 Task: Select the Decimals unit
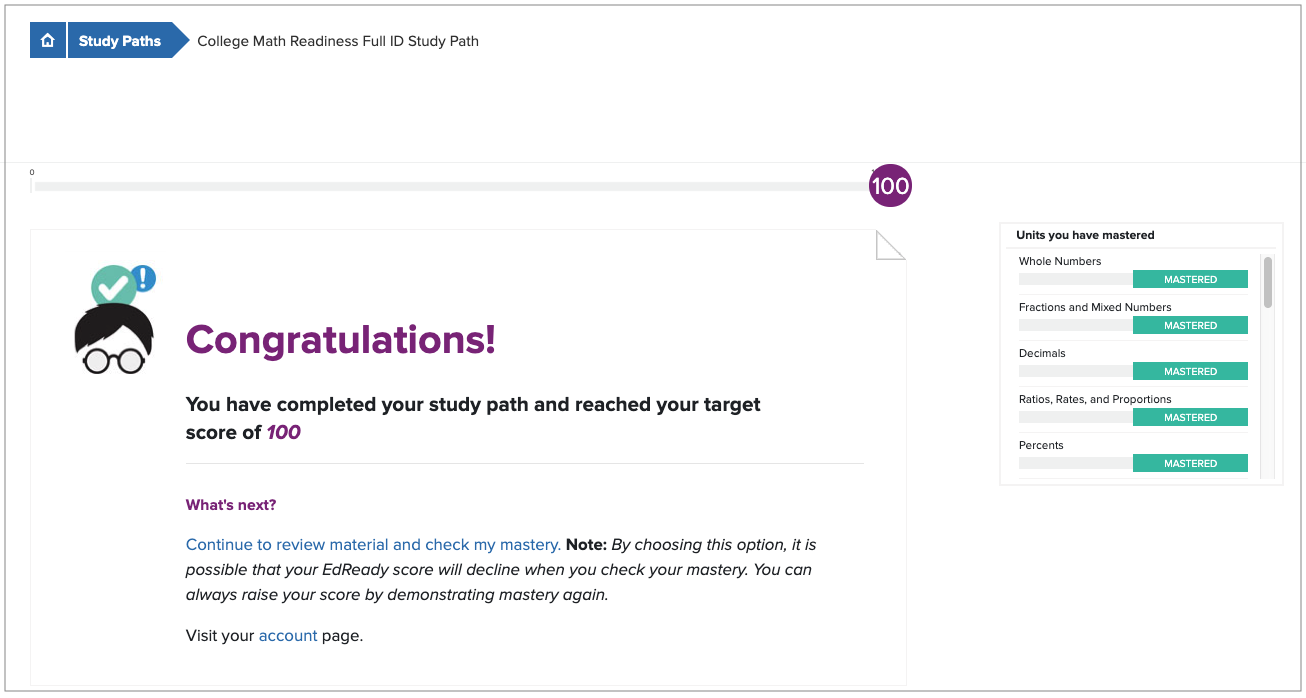click(x=1042, y=353)
